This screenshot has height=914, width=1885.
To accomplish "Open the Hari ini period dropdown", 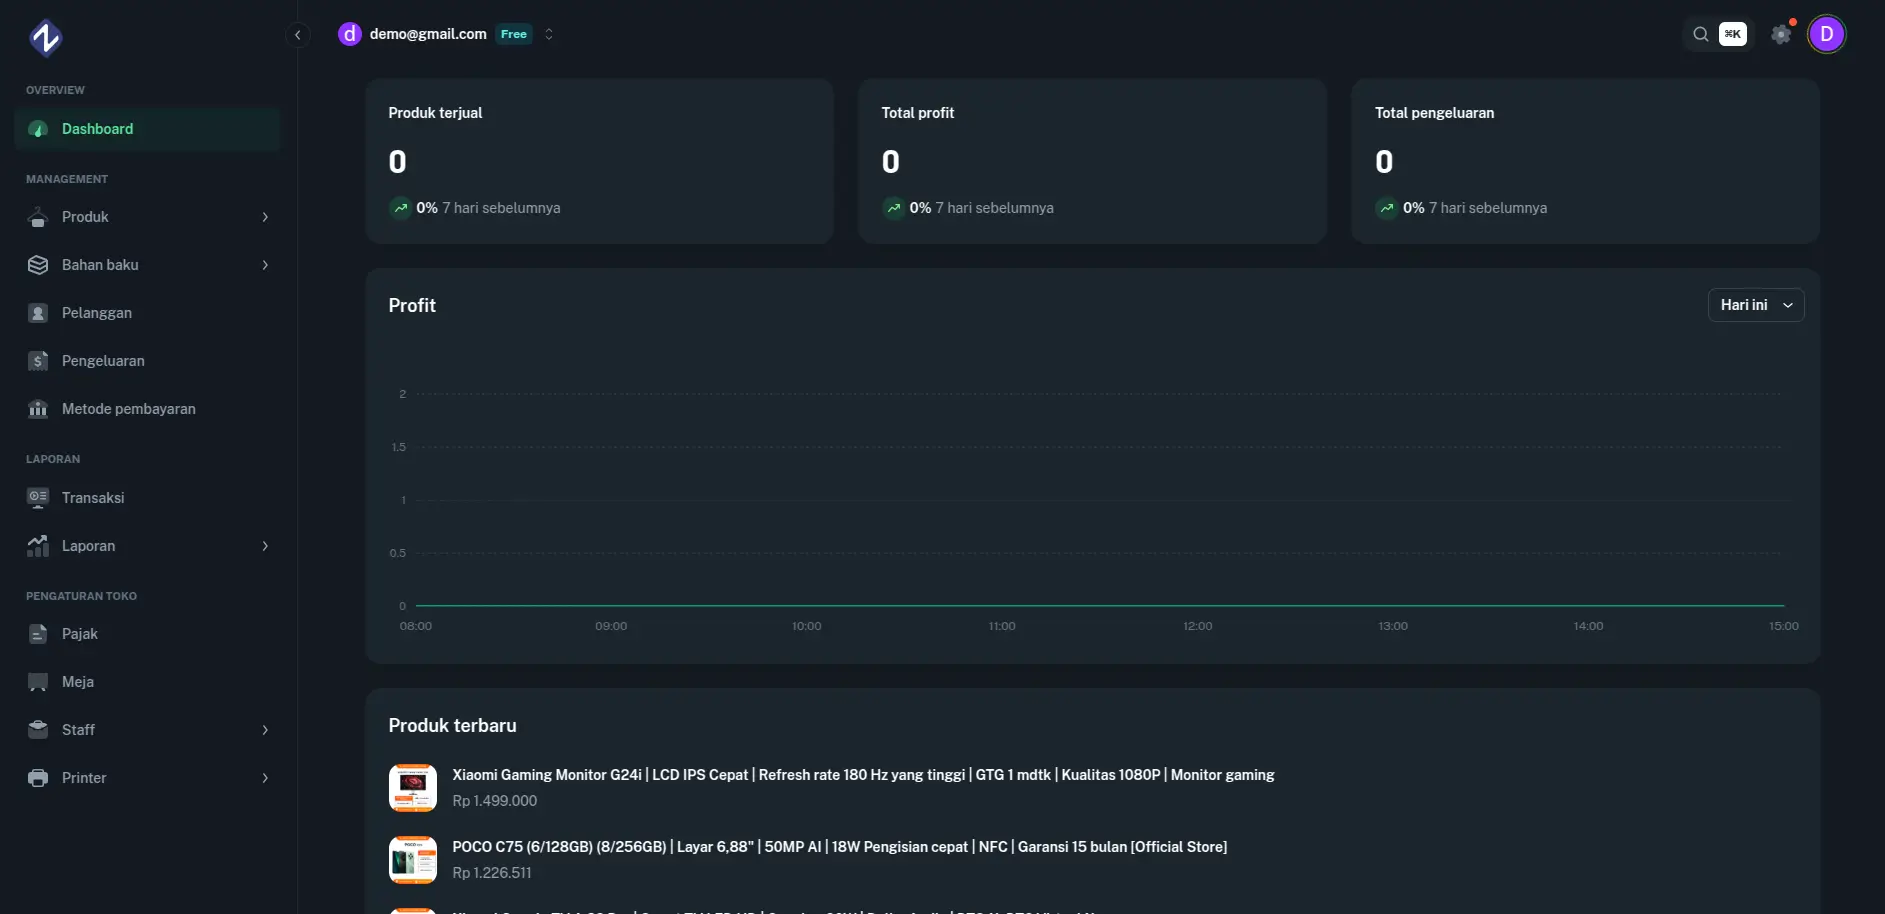I will pyautogui.click(x=1755, y=305).
